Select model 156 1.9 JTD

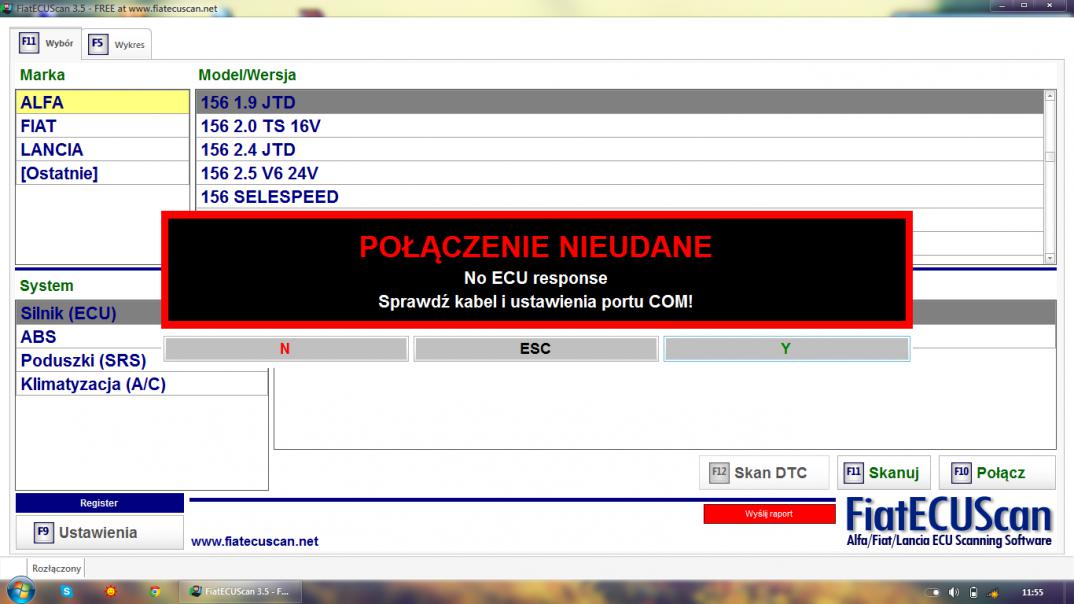(x=620, y=102)
